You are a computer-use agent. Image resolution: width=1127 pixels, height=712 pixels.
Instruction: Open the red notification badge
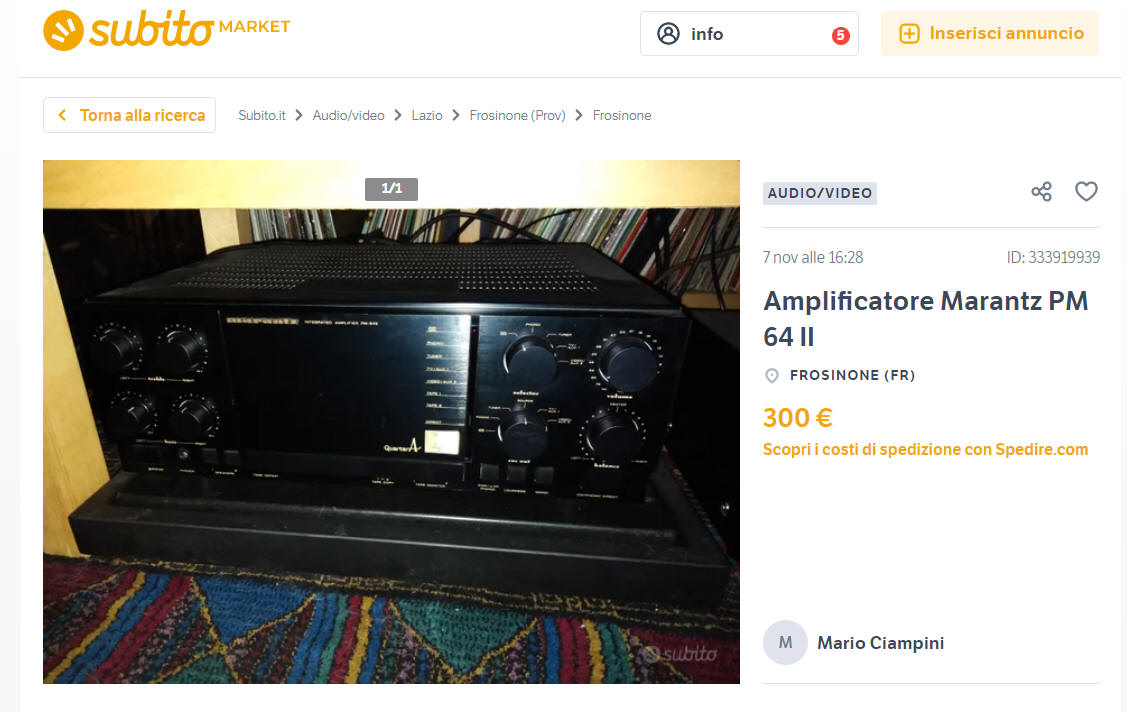pos(840,35)
